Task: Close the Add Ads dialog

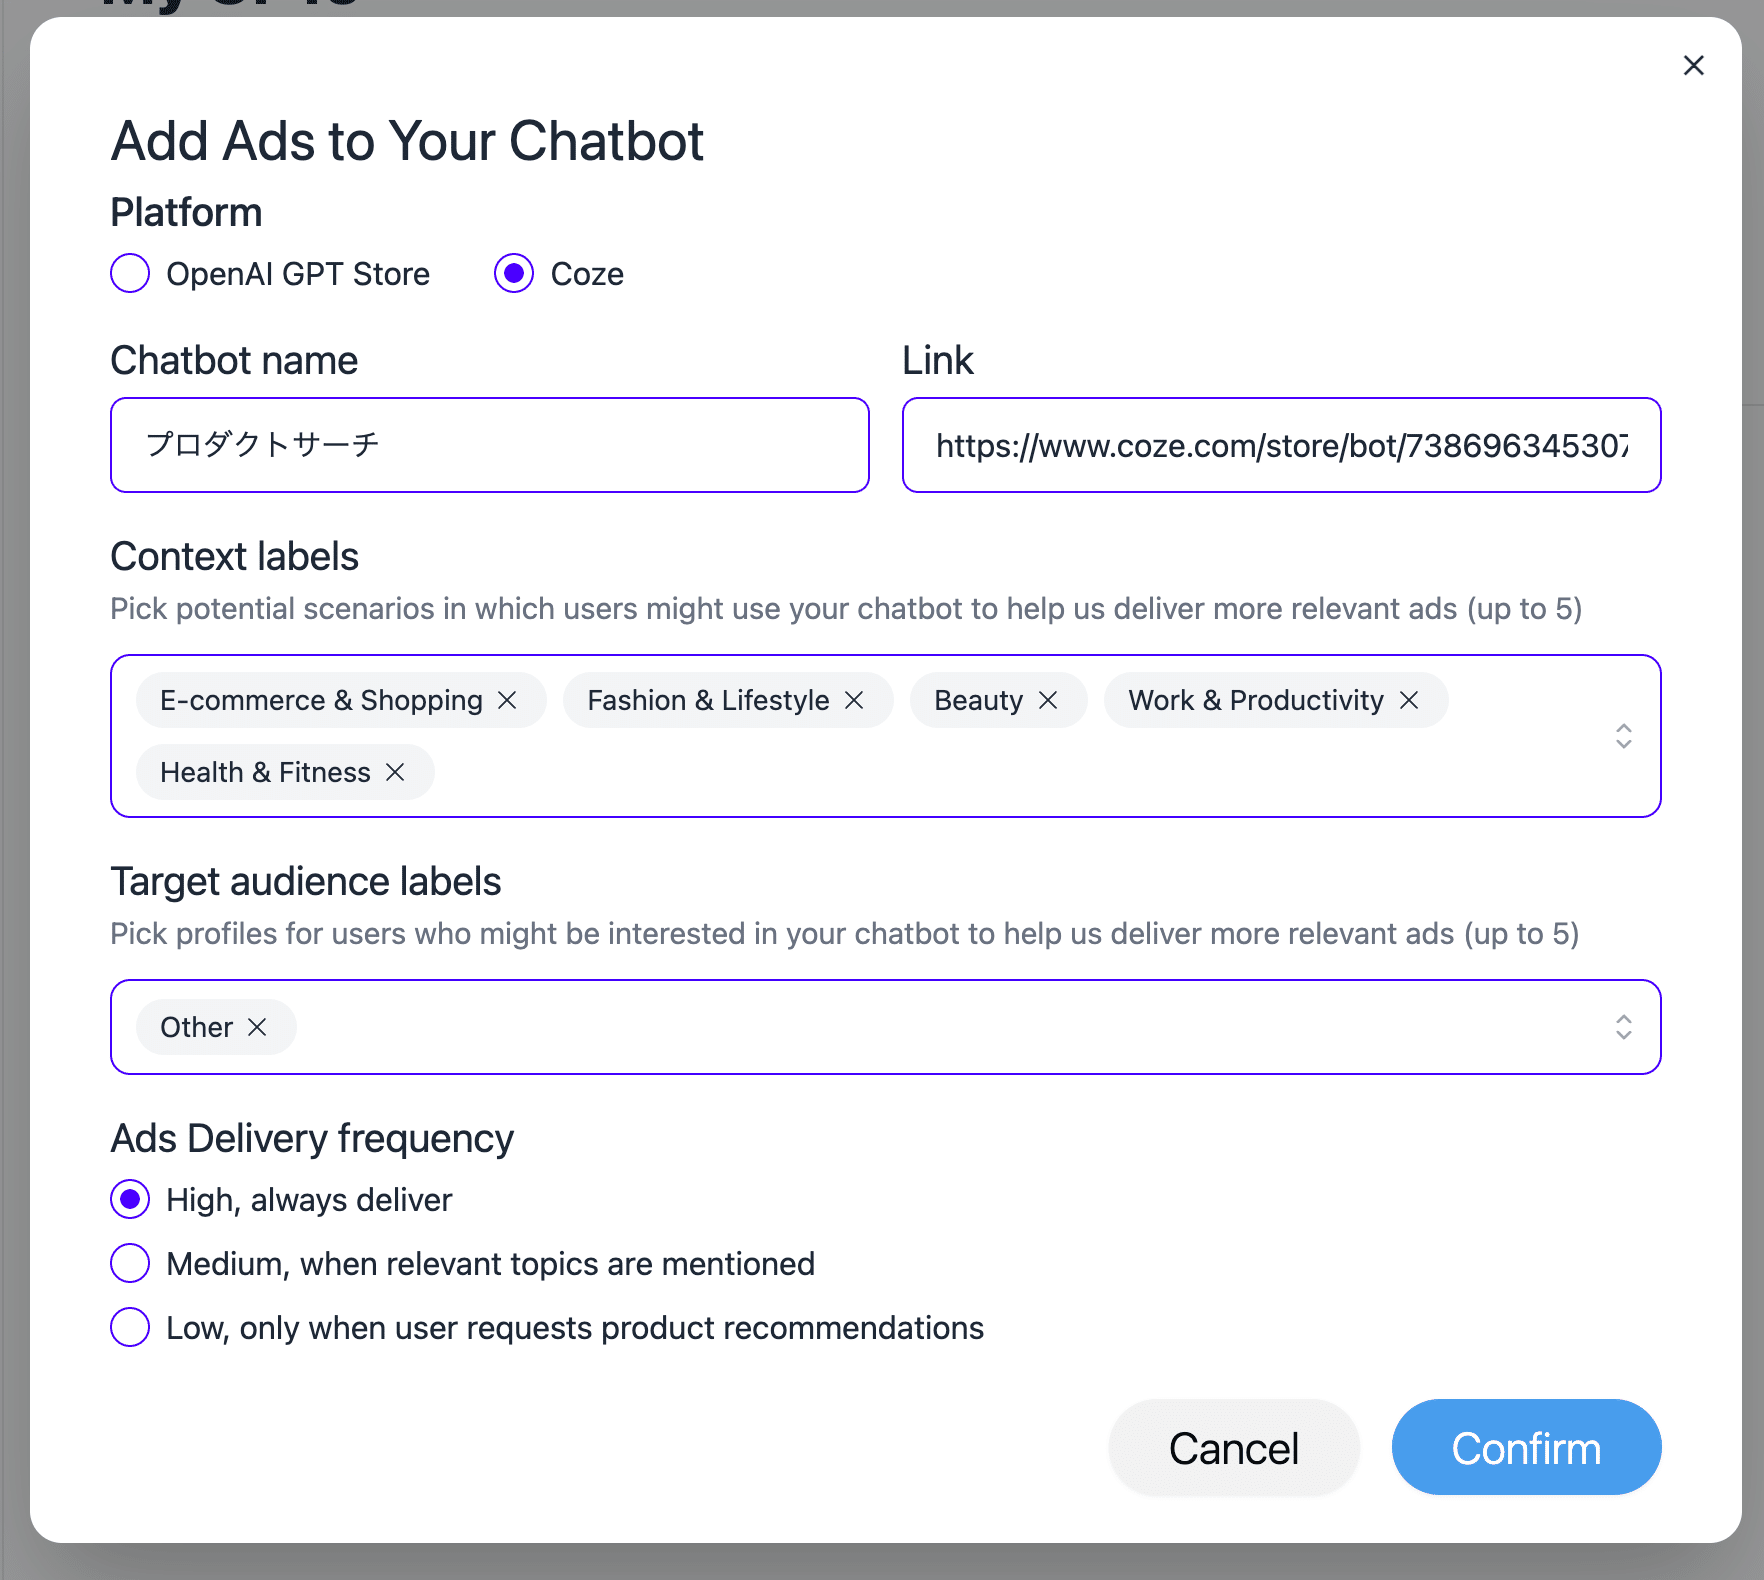Action: (1693, 66)
